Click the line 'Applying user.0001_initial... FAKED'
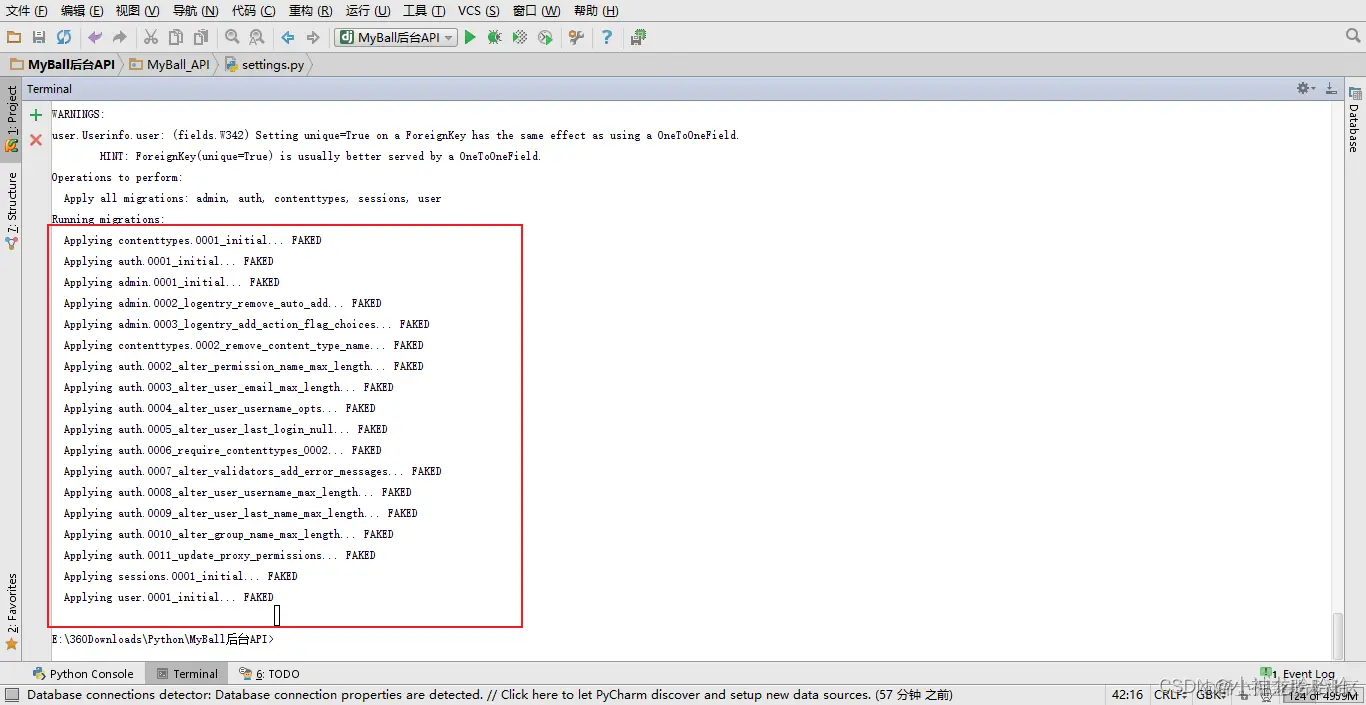The width and height of the screenshot is (1366, 705). tap(168, 597)
